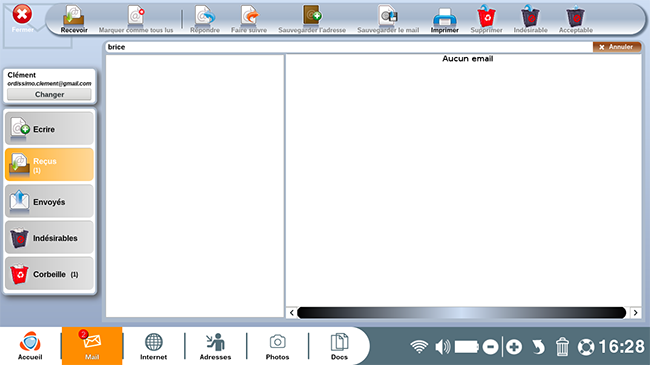Zoom in with plus icon
This screenshot has height=365, width=650.
[514, 346]
